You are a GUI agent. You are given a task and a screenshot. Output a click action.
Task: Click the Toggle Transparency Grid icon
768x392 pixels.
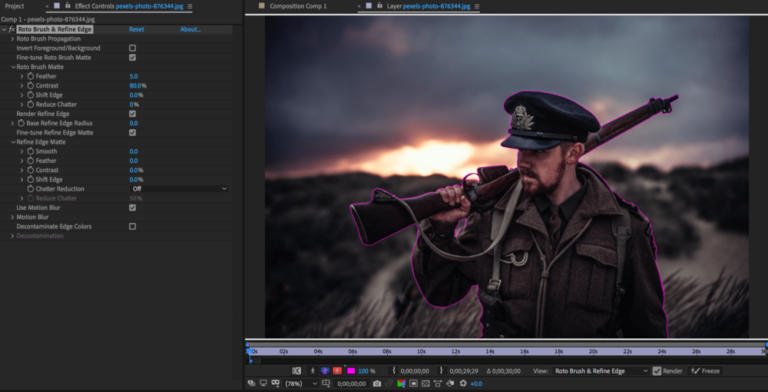coord(426,384)
